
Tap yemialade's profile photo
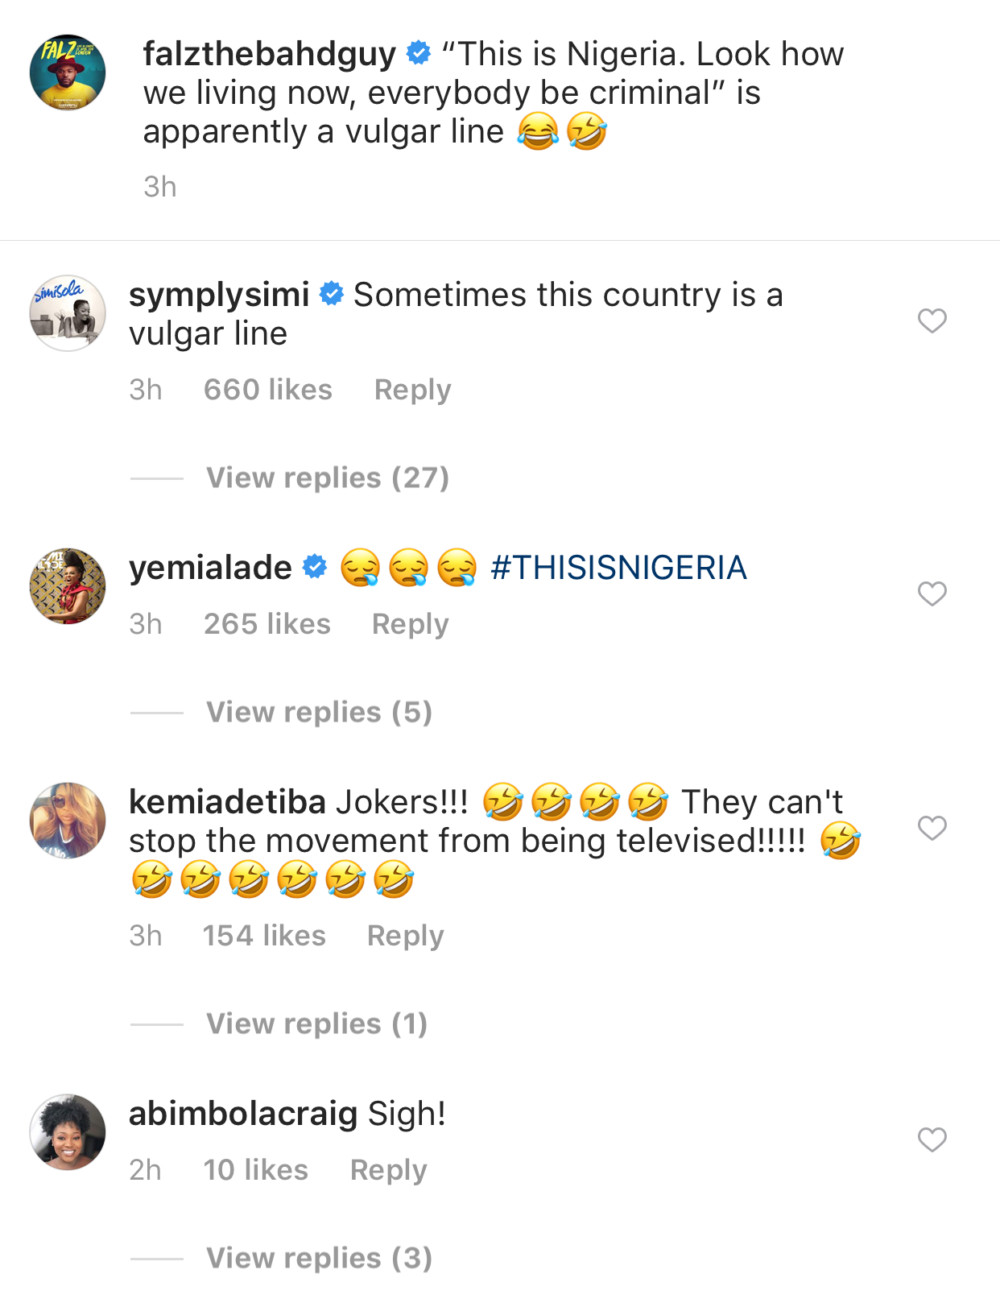point(68,586)
